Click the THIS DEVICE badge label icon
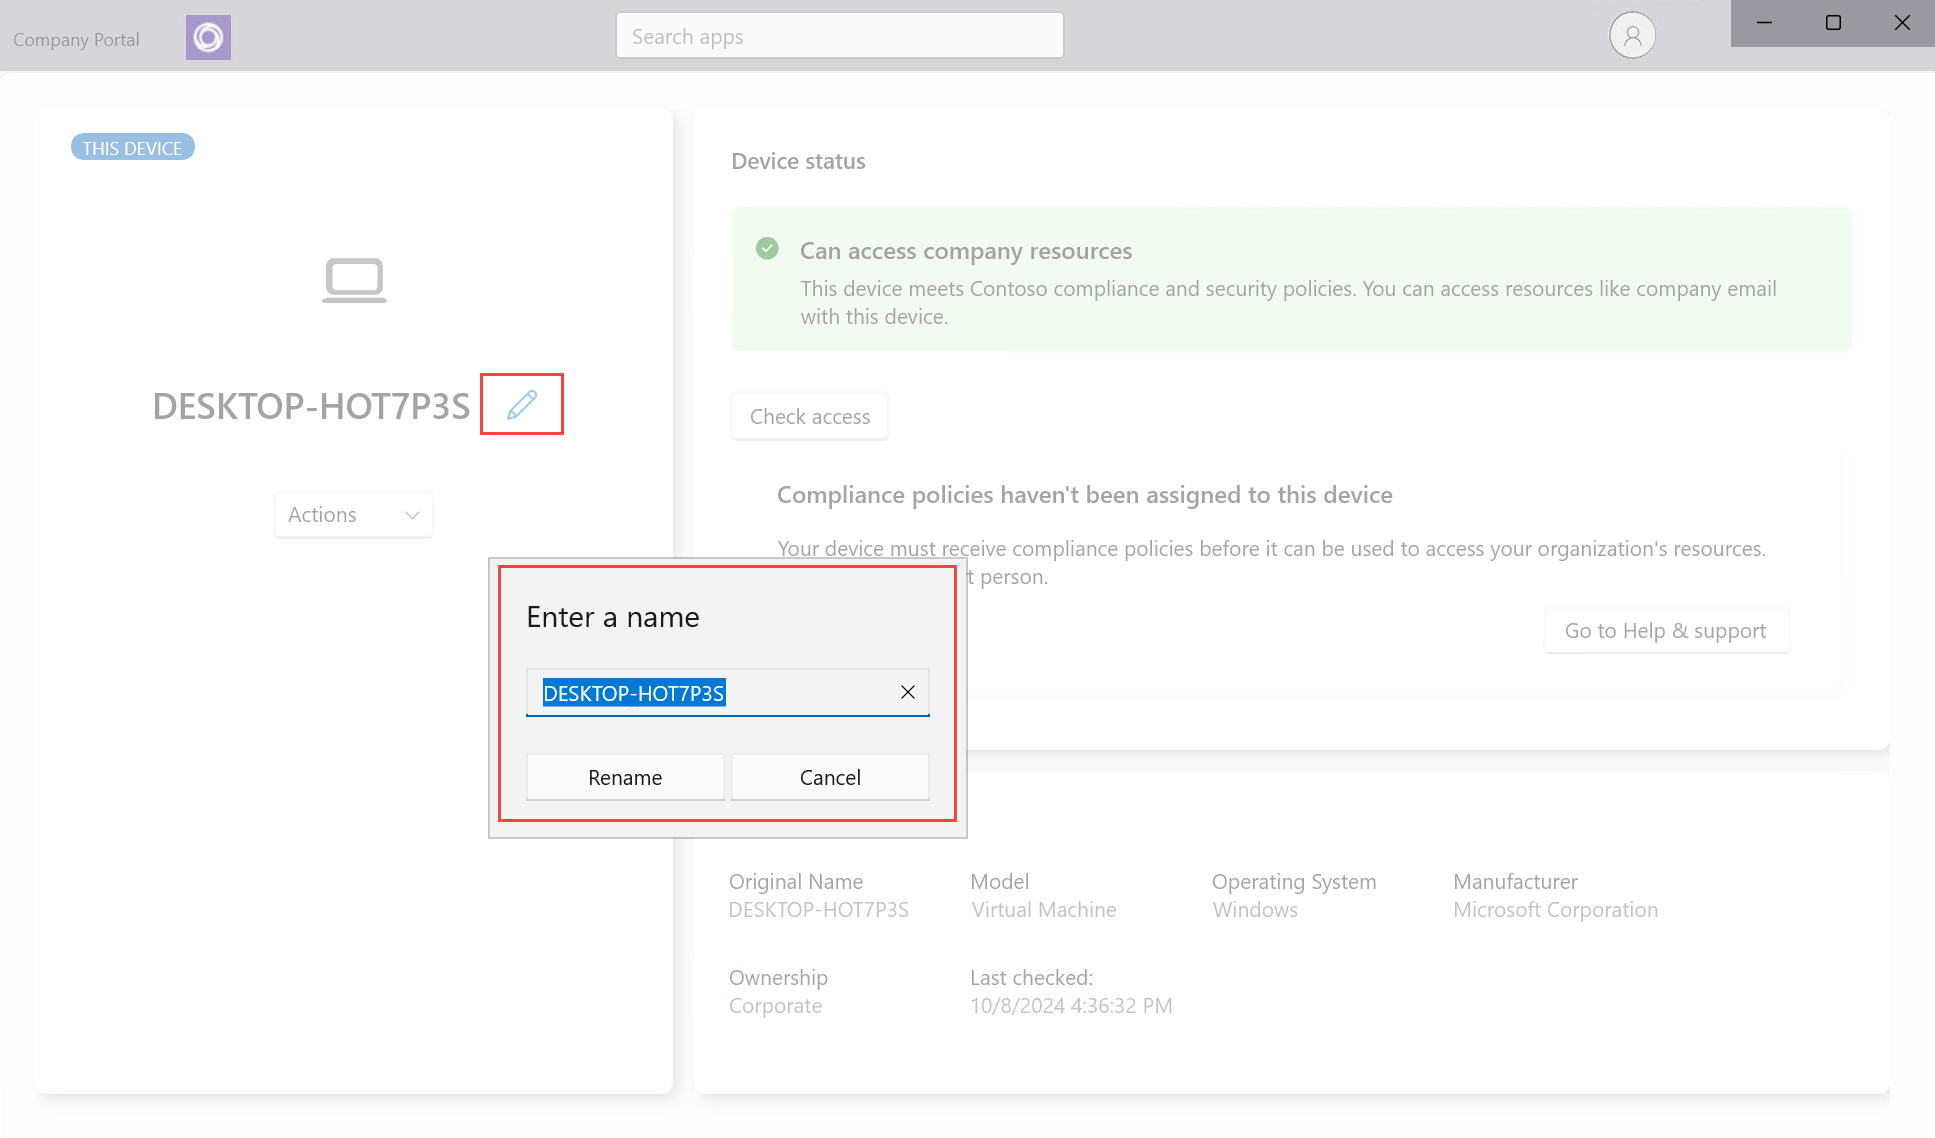The width and height of the screenshot is (1935, 1138). (131, 148)
